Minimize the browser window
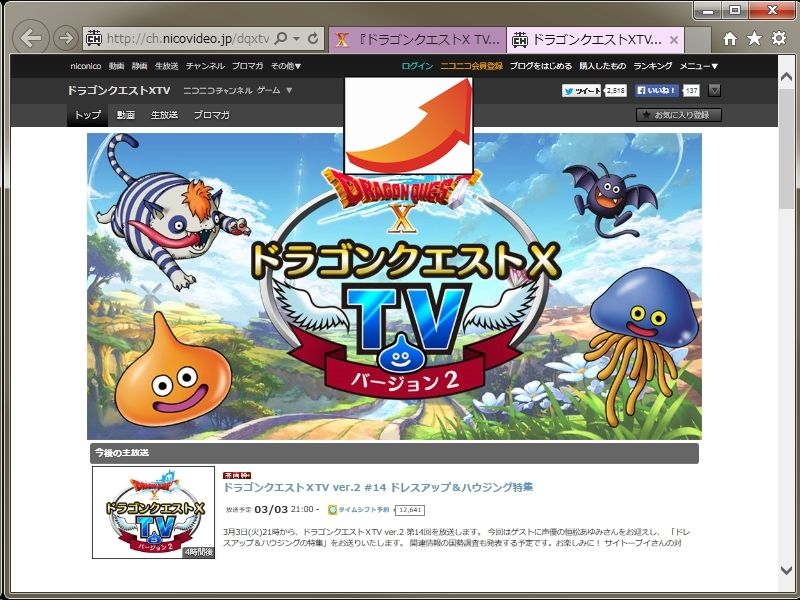Viewport: 800px width, 600px height. [x=707, y=10]
